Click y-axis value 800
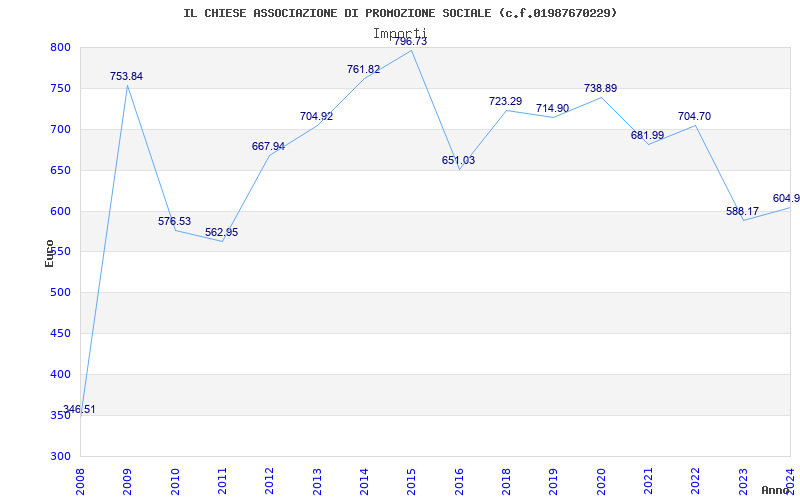Screen dimensions: 800x500 pyautogui.click(x=60, y=47)
